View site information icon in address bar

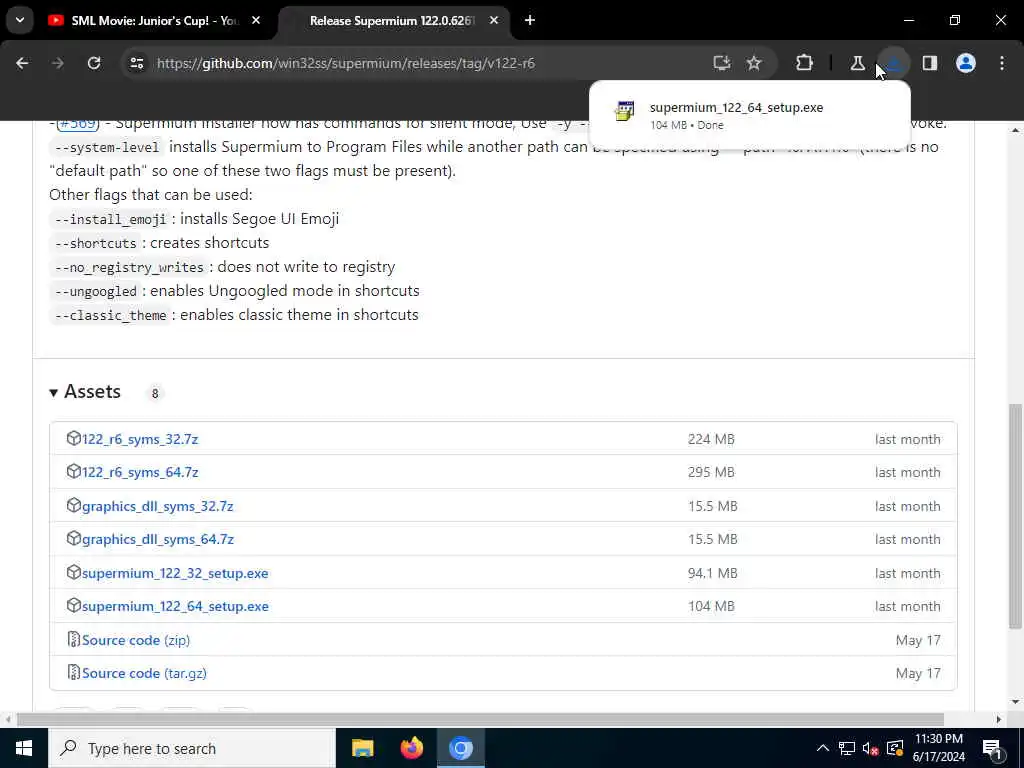click(136, 63)
